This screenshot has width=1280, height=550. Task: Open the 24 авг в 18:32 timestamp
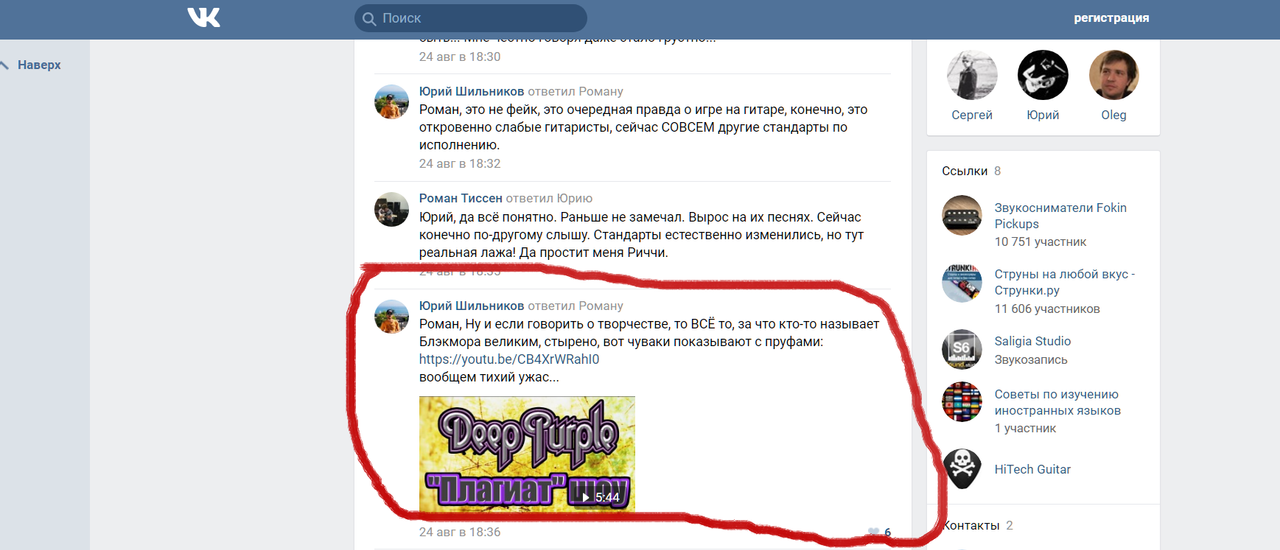coord(460,163)
